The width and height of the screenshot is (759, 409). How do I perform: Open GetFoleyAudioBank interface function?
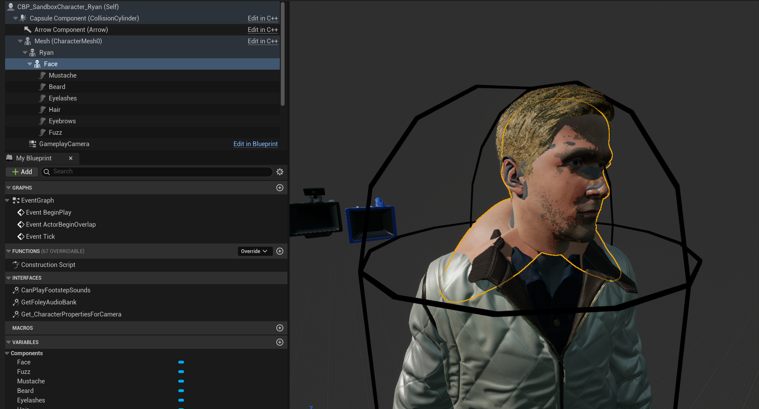click(x=48, y=302)
